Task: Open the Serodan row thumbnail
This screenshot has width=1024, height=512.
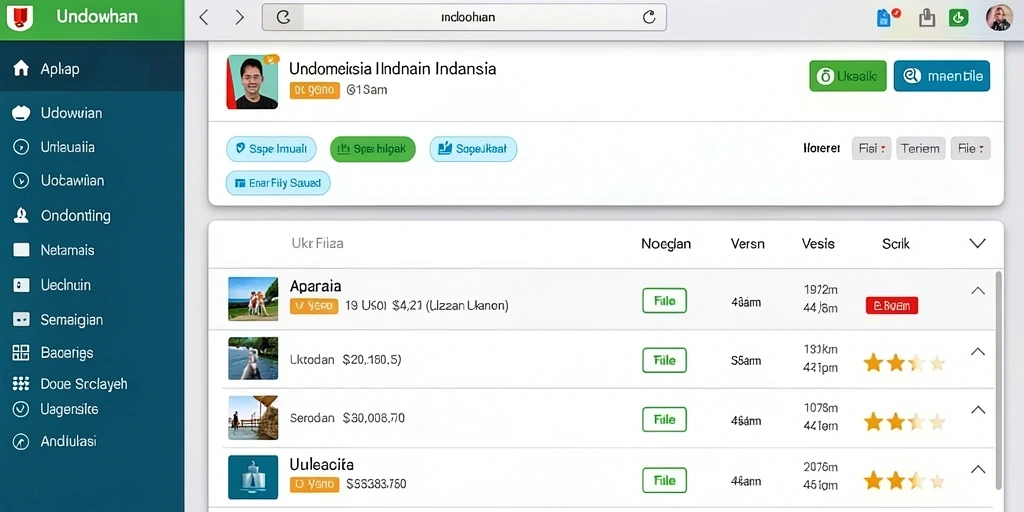Action: 253,417
